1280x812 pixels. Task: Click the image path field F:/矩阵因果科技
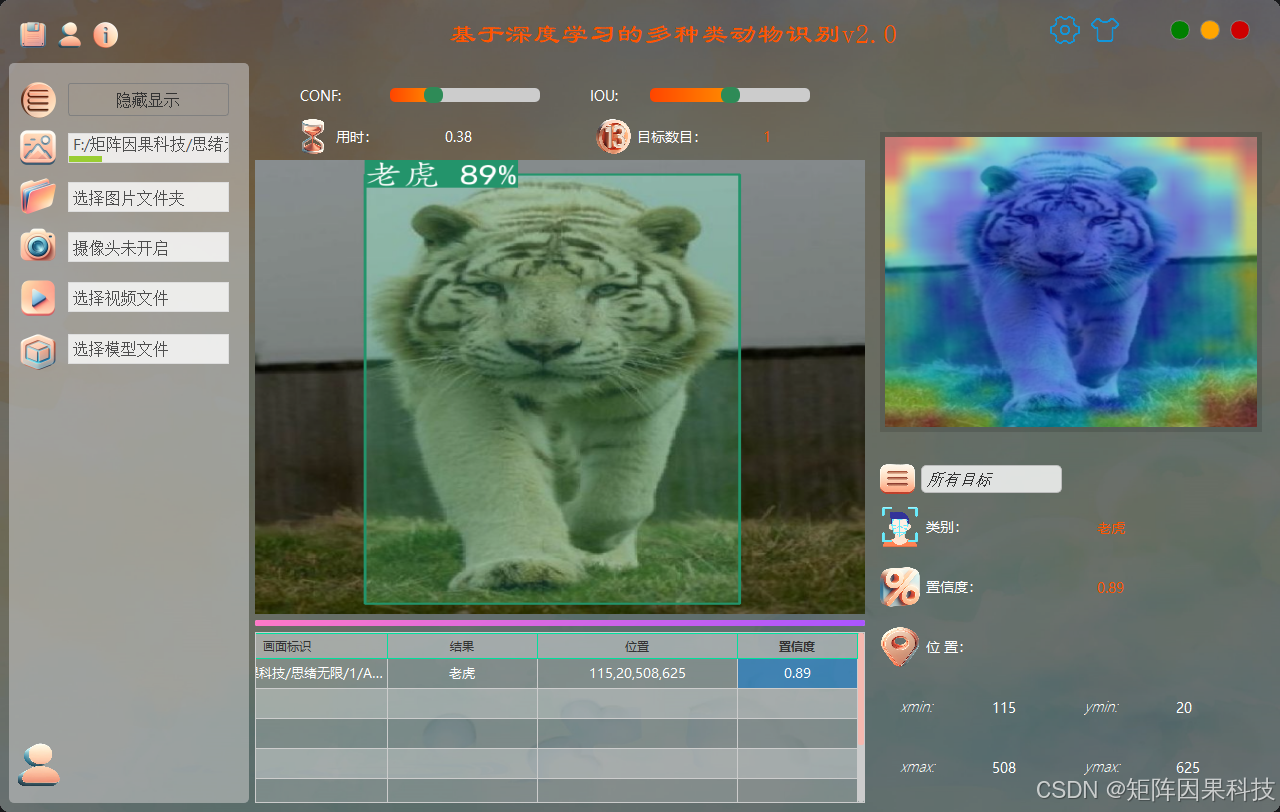click(x=148, y=147)
